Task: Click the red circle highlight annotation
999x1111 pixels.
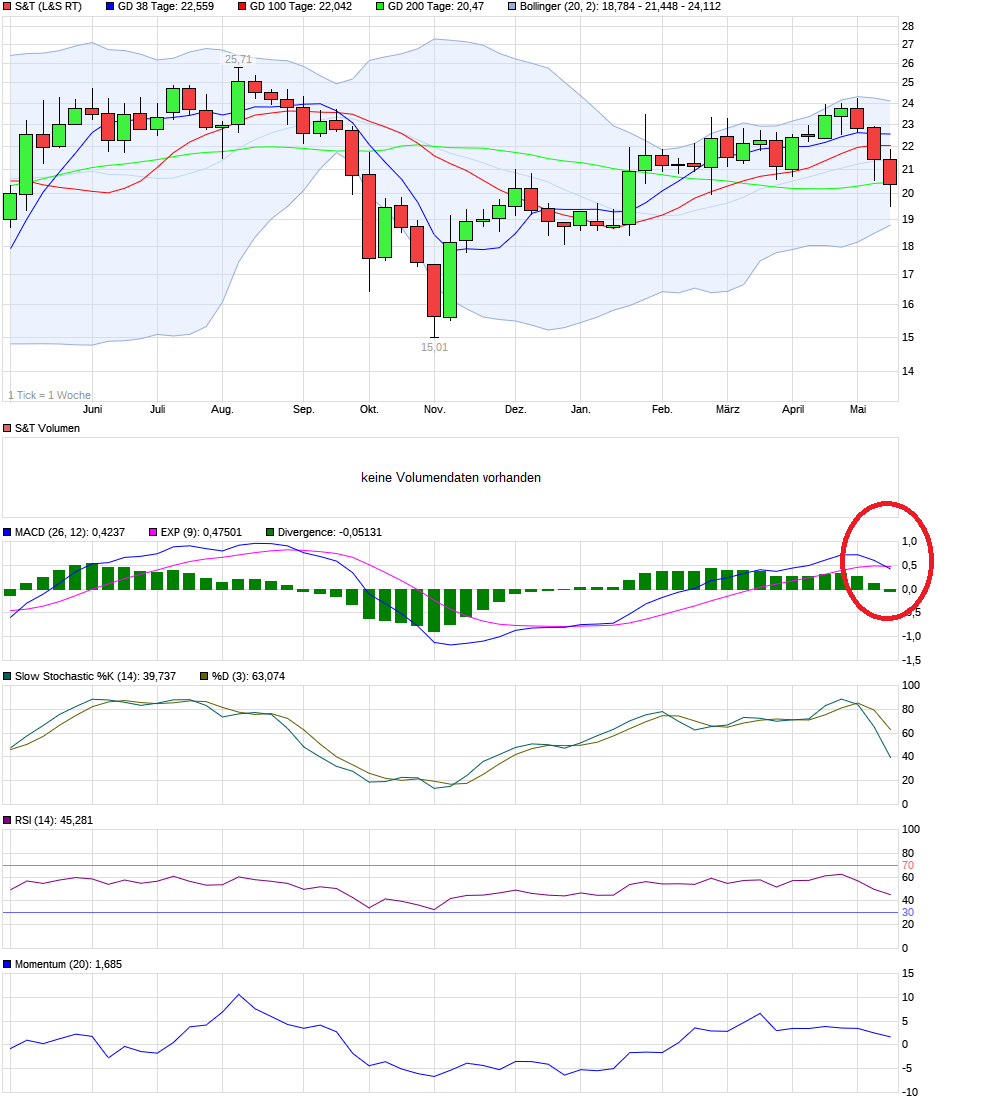Action: [x=886, y=561]
